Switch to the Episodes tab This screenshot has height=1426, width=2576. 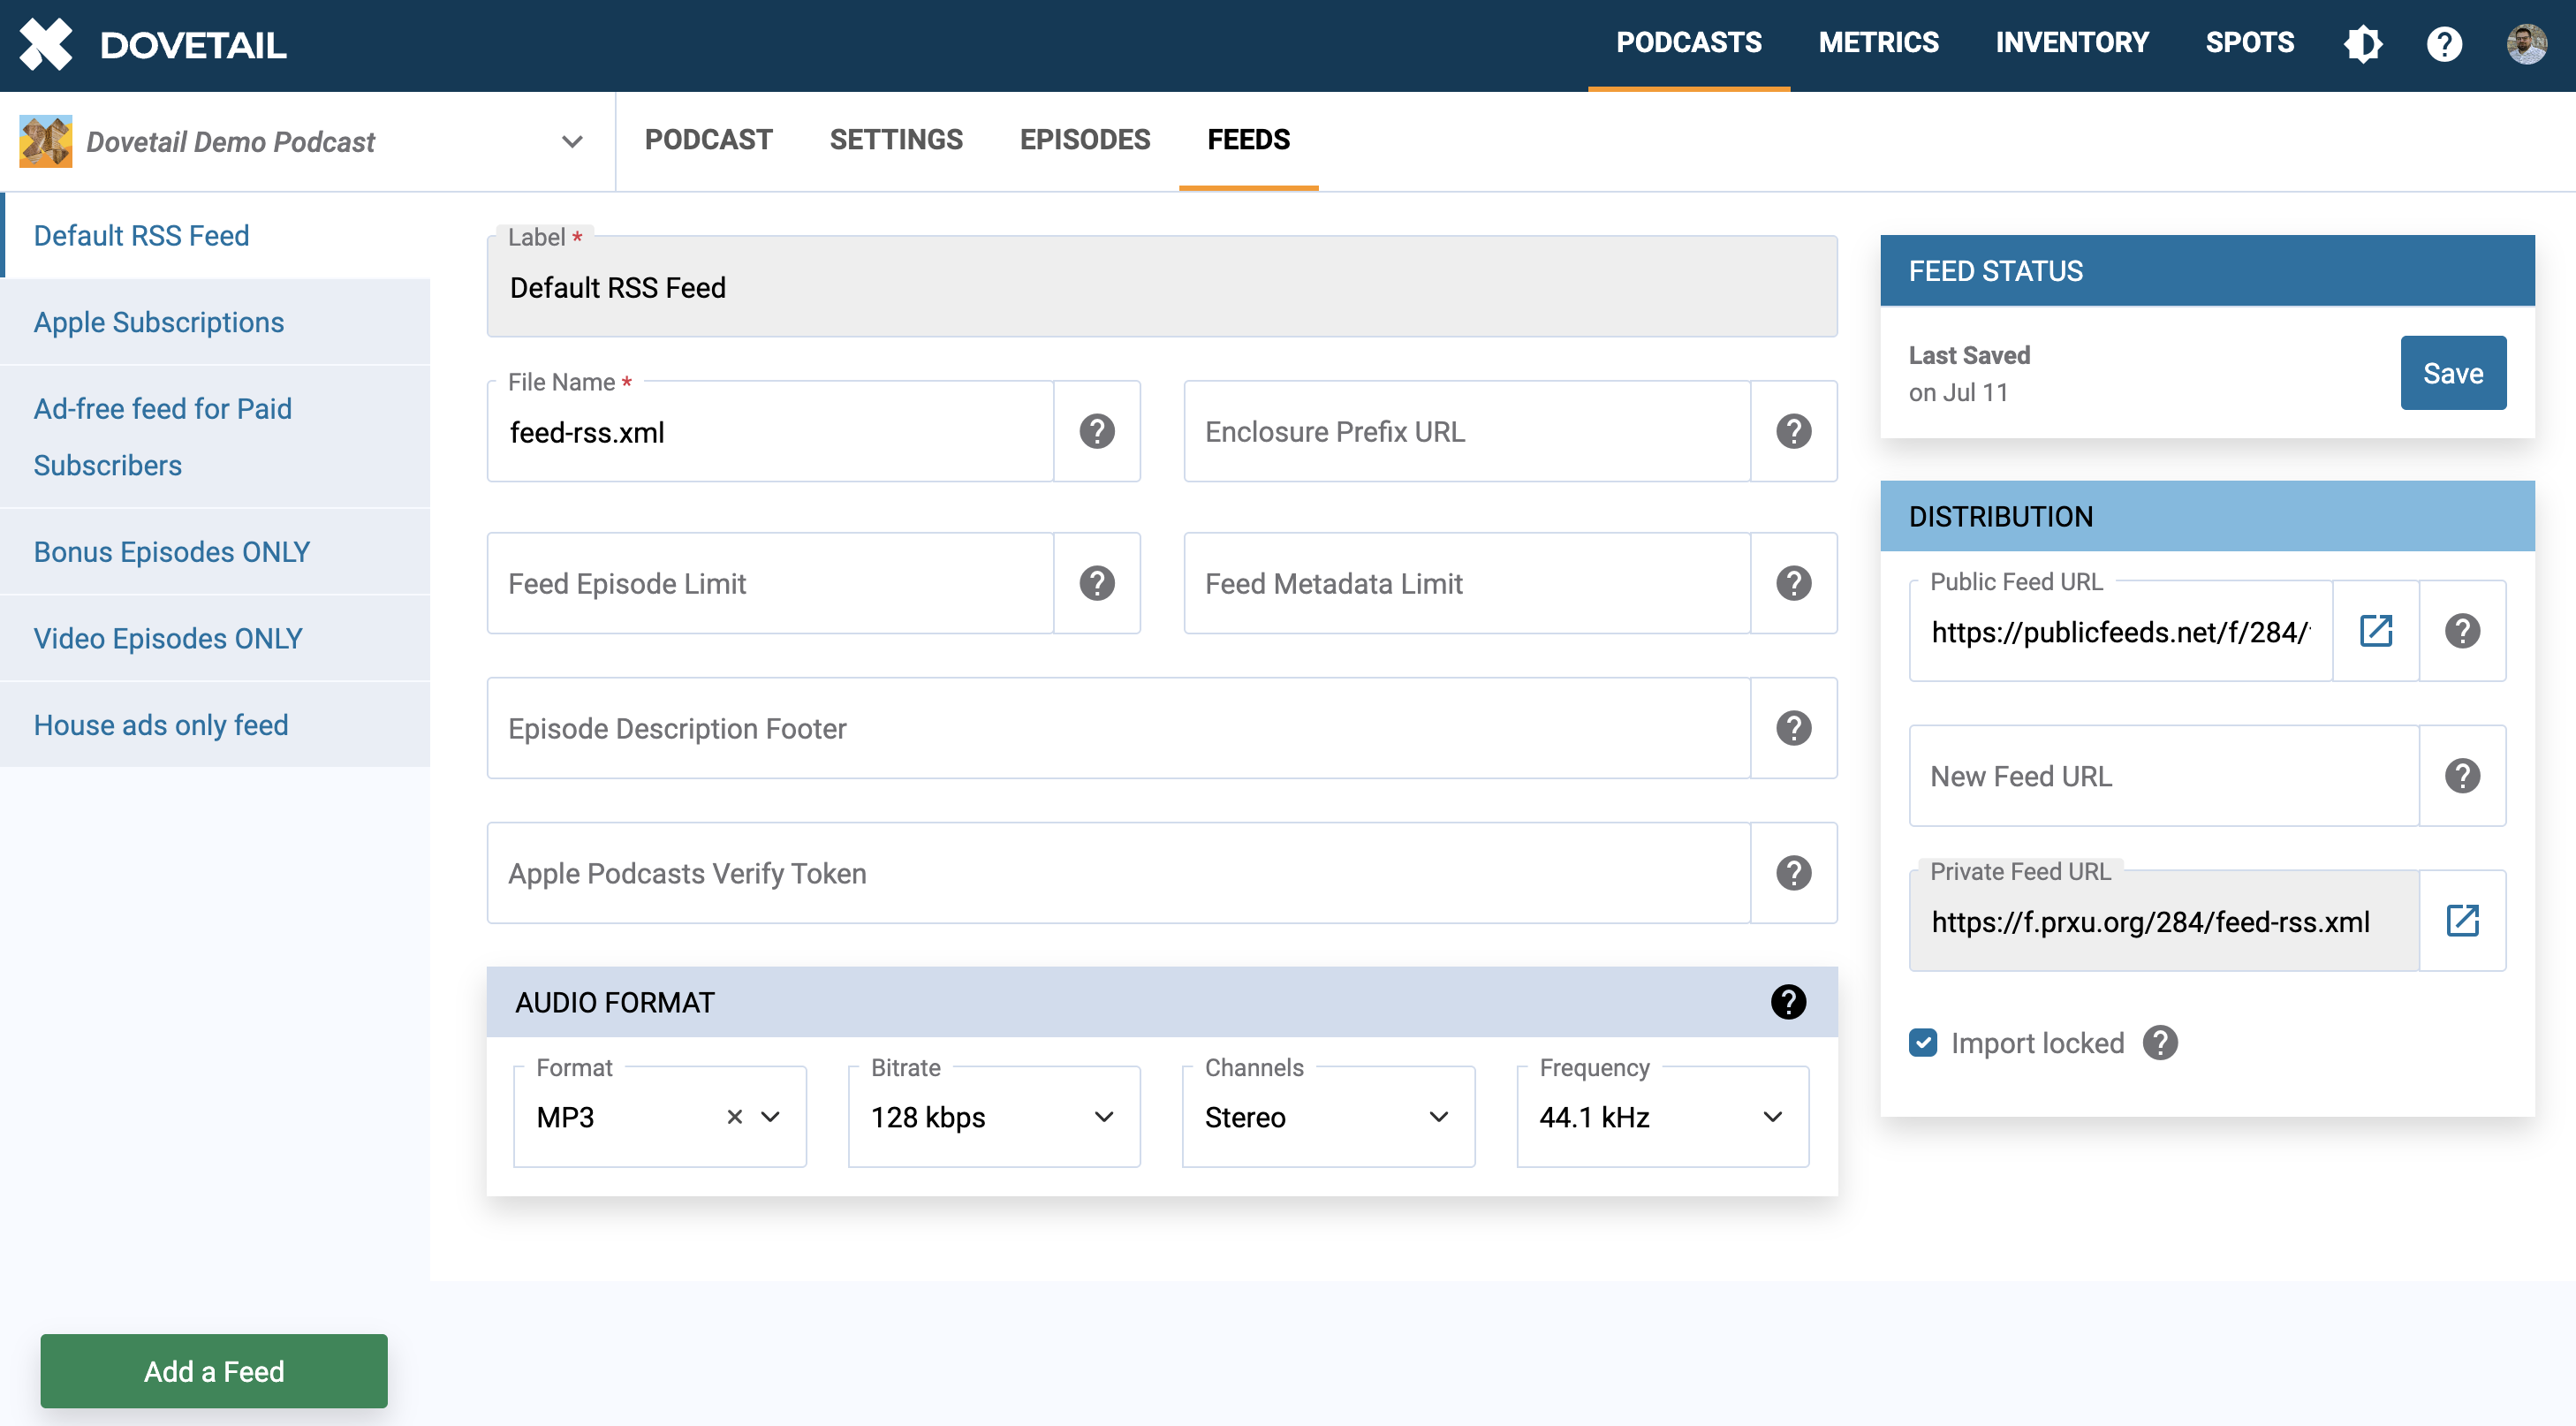[x=1085, y=140]
